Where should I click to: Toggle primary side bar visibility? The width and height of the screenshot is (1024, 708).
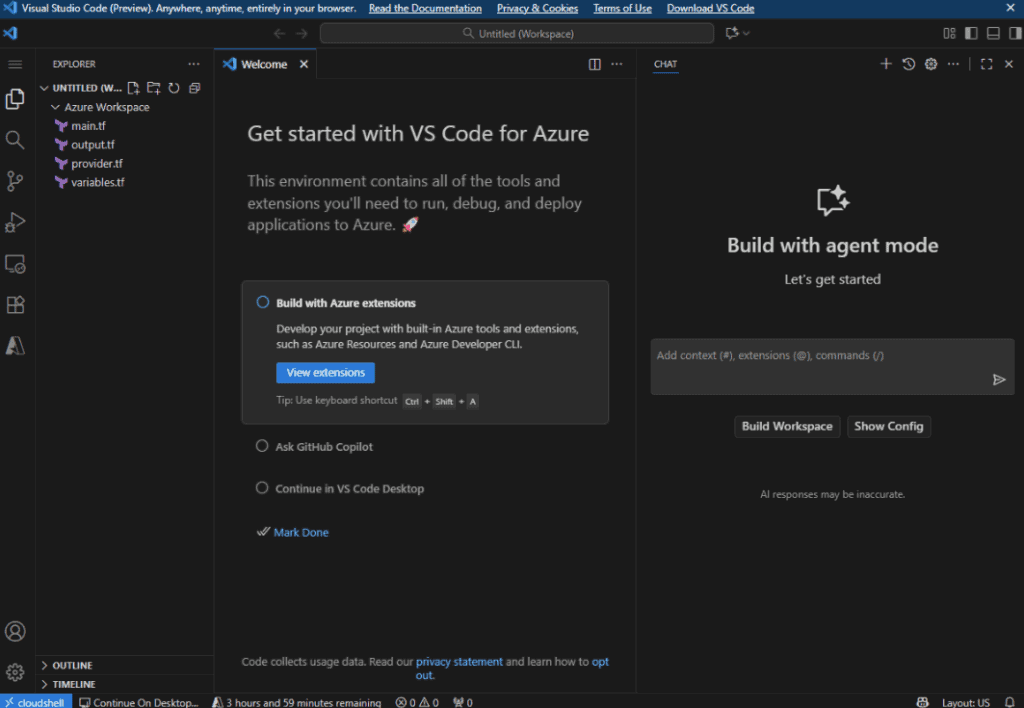[x=971, y=33]
